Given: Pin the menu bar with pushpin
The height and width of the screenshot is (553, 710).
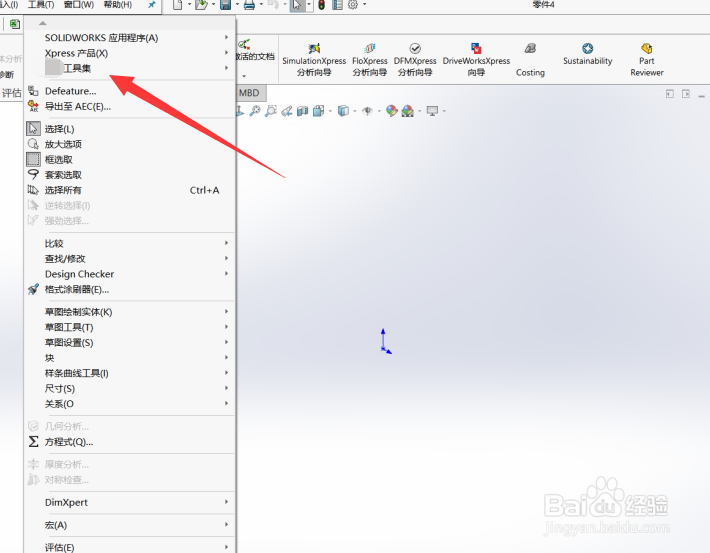Looking at the screenshot, I should point(152,5).
